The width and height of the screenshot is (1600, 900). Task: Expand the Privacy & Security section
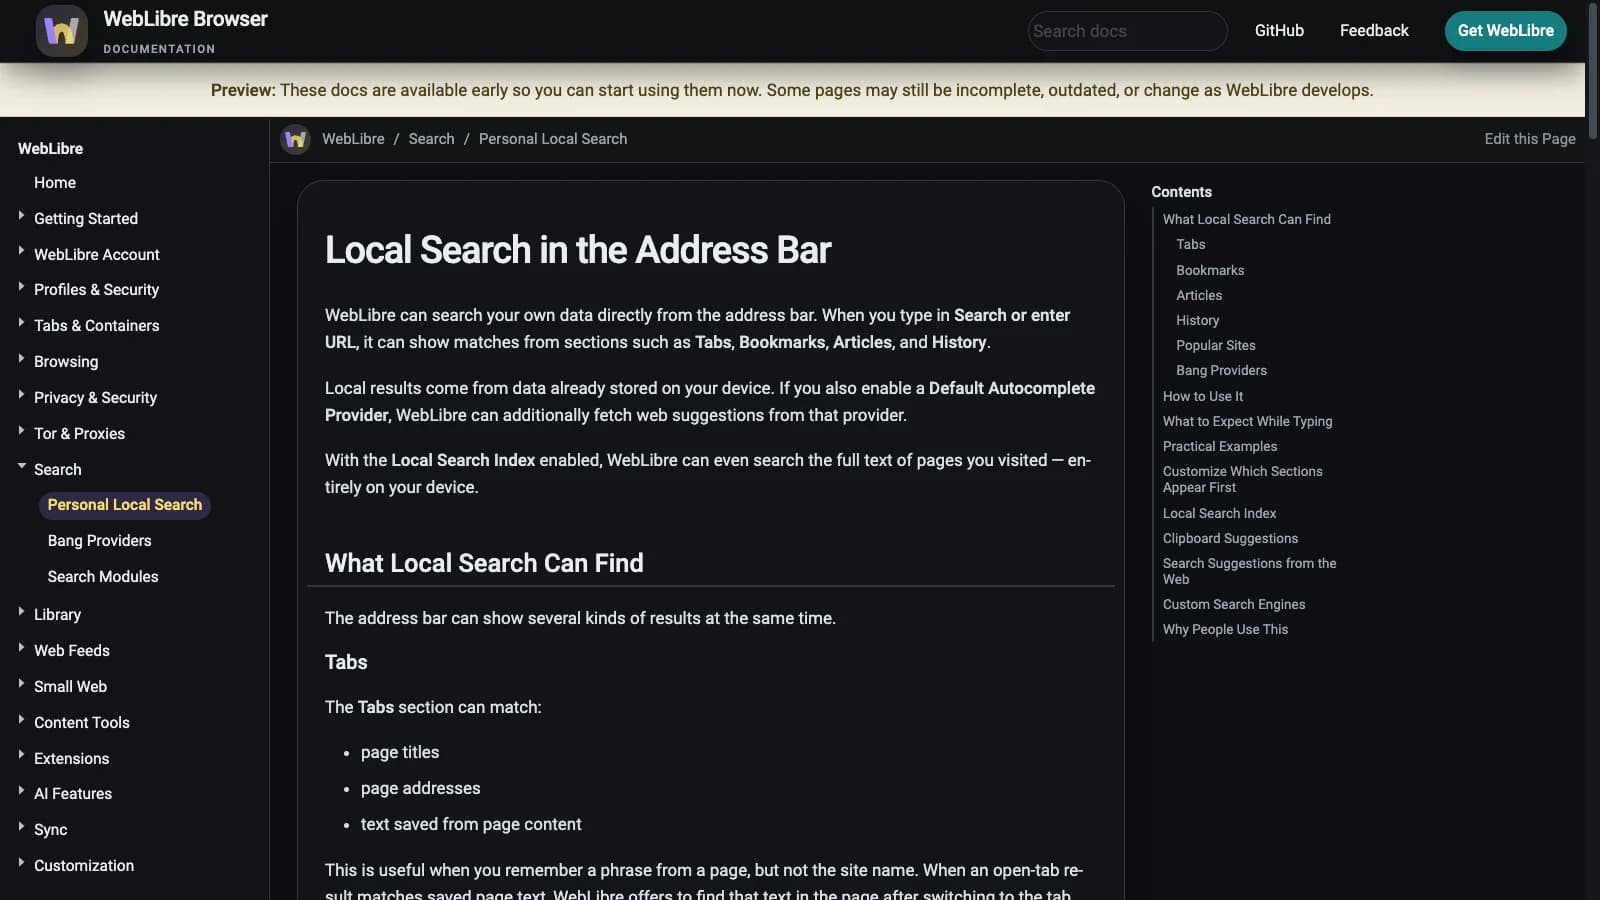[x=21, y=395]
